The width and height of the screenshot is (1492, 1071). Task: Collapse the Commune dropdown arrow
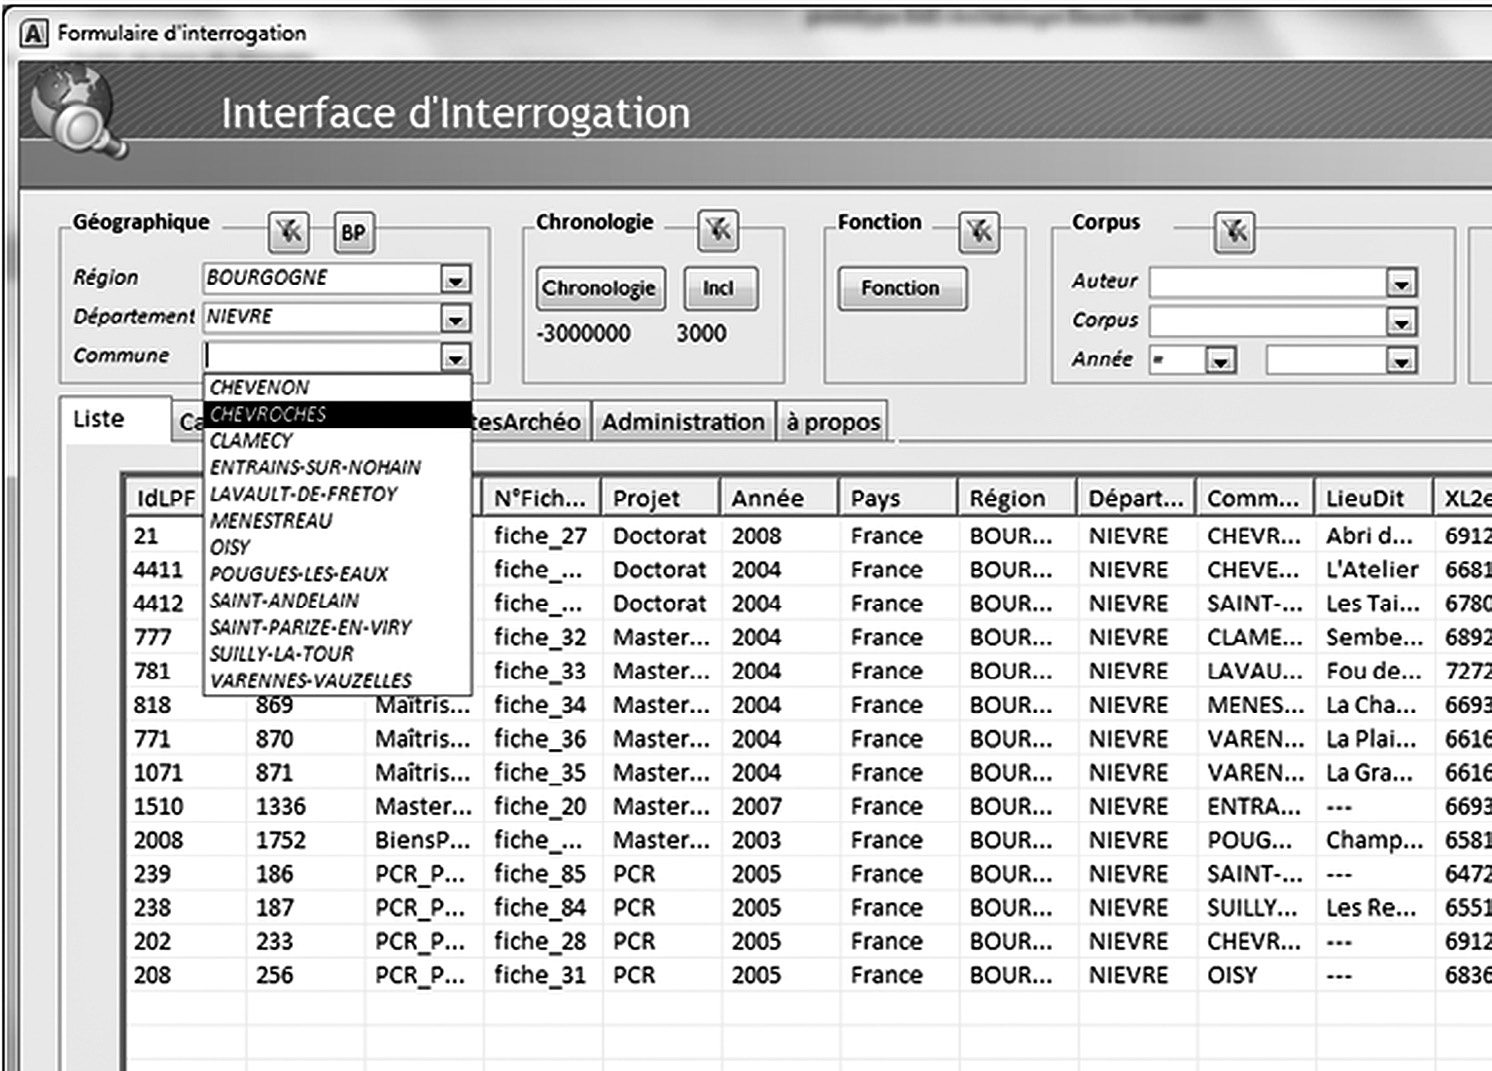pos(455,357)
